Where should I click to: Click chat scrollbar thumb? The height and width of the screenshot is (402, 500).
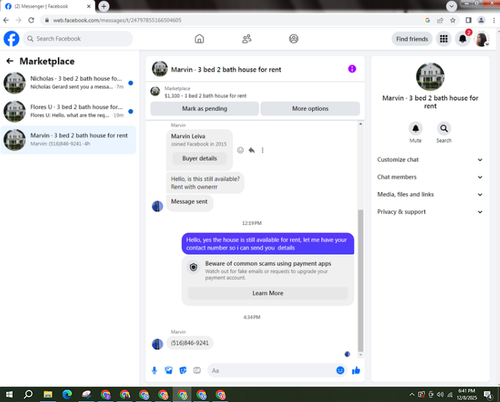[x=360, y=280]
